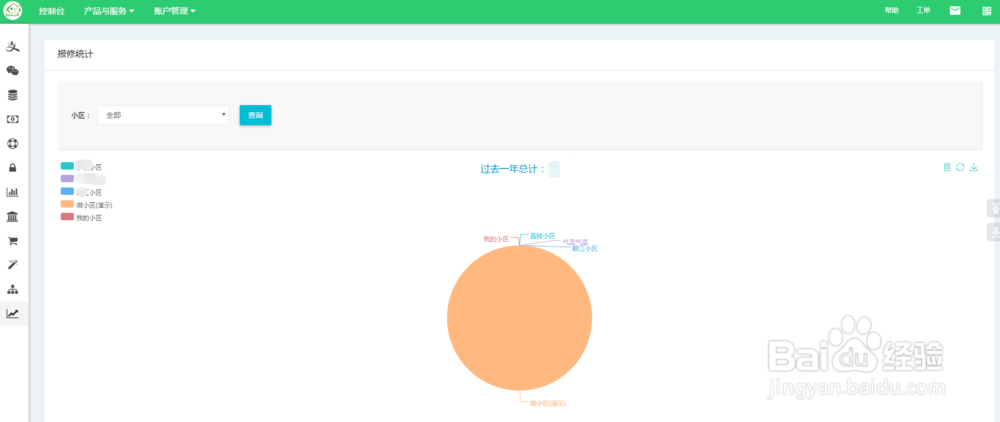Image resolution: width=1000 pixels, height=422 pixels.
Task: Open the mail envelope icon
Action: click(x=955, y=11)
